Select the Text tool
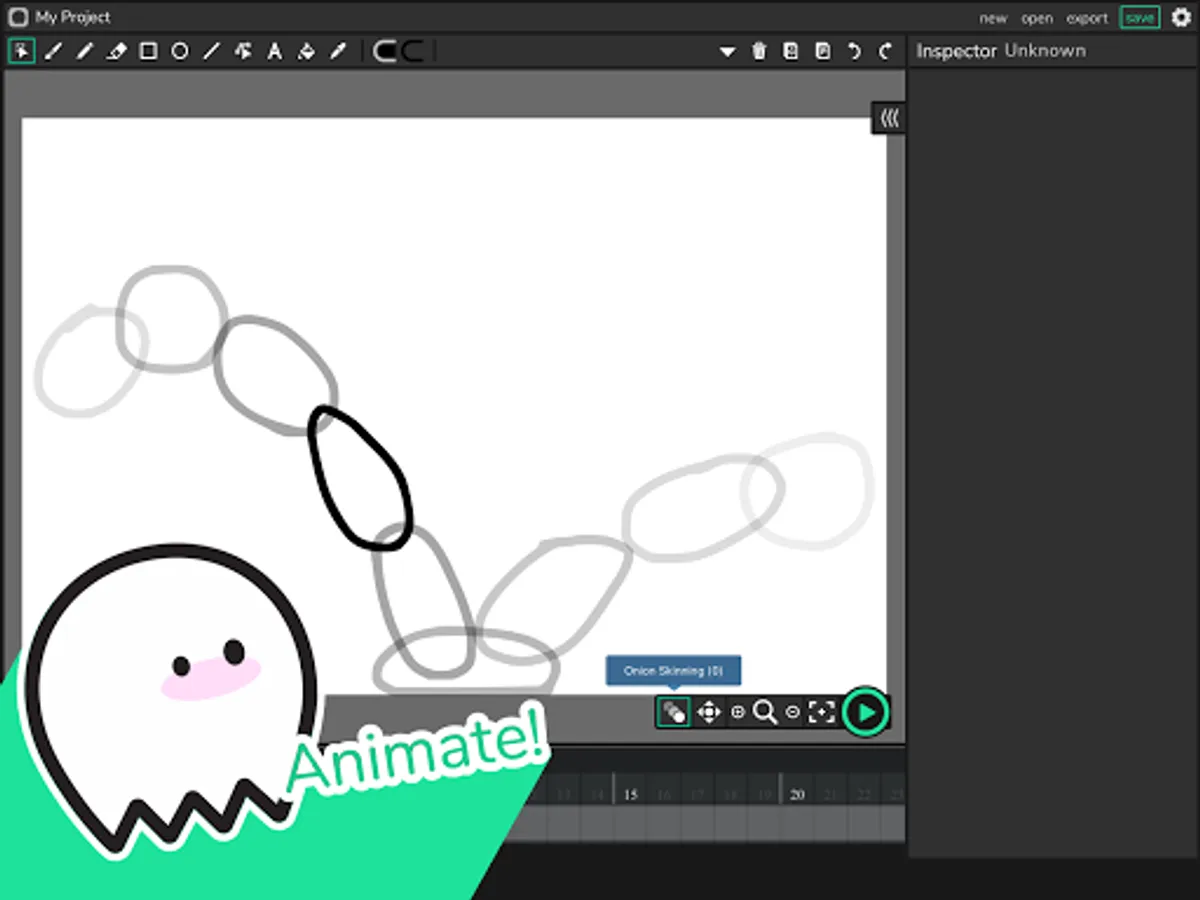Viewport: 1200px width, 900px height. click(x=274, y=51)
